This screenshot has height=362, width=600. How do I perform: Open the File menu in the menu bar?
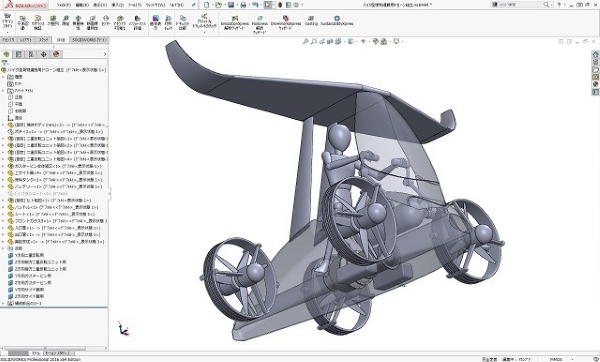point(64,5)
